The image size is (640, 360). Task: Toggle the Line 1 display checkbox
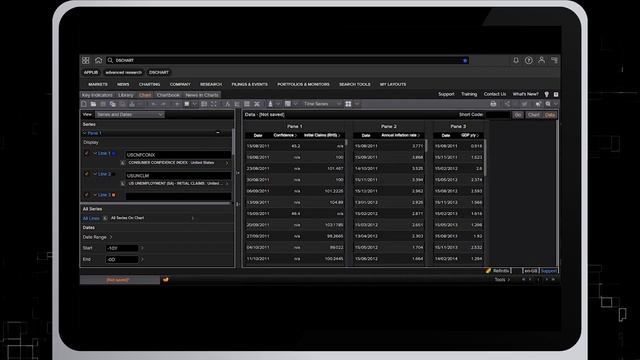87,153
